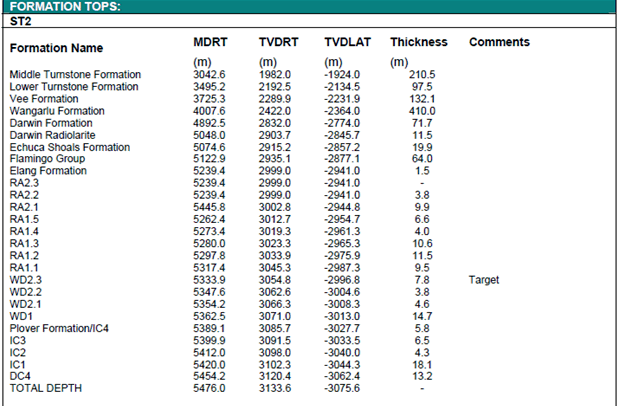The width and height of the screenshot is (624, 406).
Task: Select the Thickness column header
Action: pyautogui.click(x=418, y=42)
